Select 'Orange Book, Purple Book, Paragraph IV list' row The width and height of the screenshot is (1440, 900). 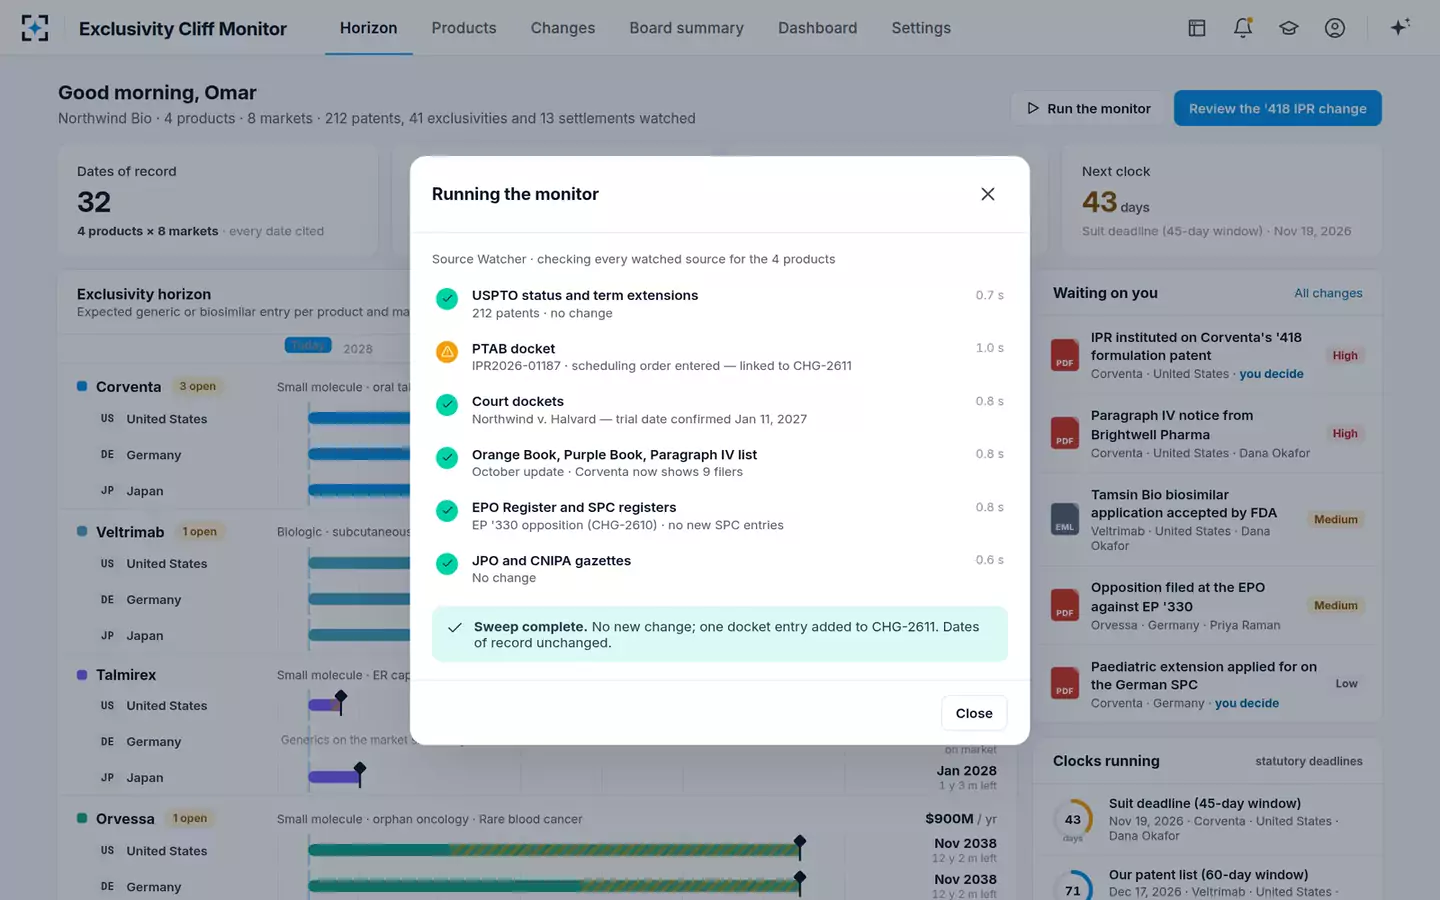pos(720,463)
